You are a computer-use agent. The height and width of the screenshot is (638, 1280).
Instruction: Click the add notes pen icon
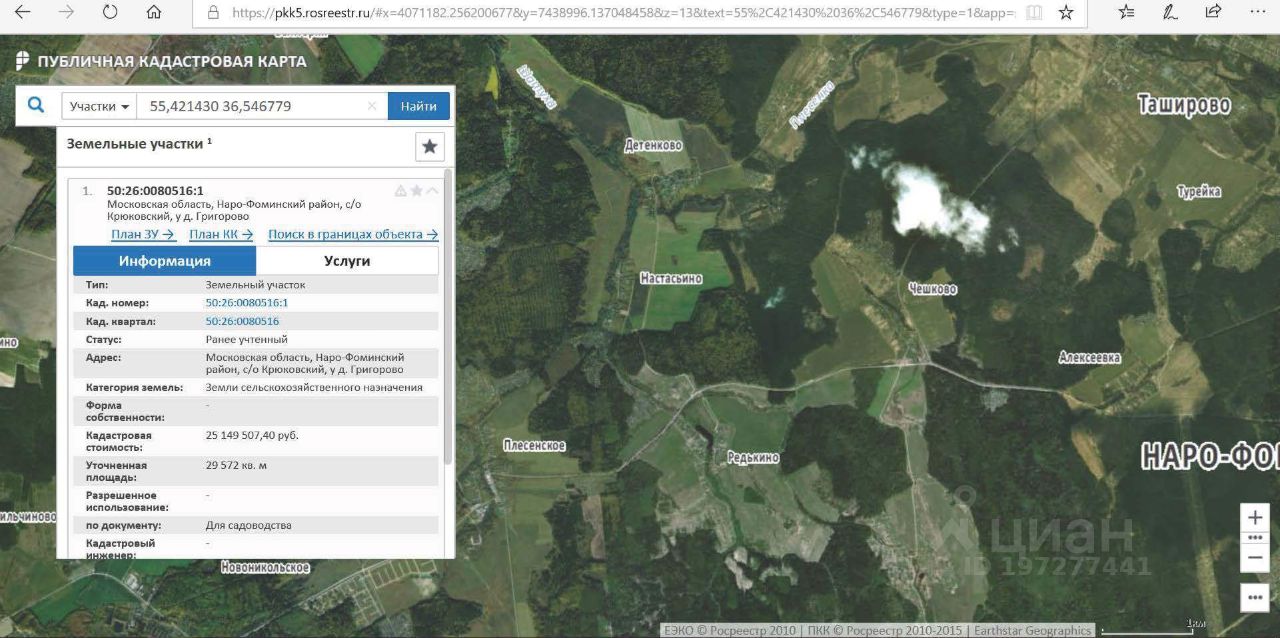coord(1170,12)
